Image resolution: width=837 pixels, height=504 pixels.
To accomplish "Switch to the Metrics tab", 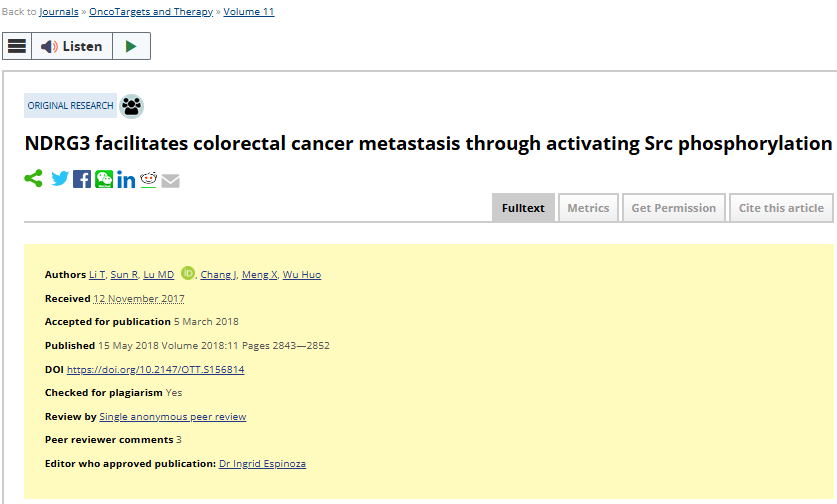I will tap(588, 208).
